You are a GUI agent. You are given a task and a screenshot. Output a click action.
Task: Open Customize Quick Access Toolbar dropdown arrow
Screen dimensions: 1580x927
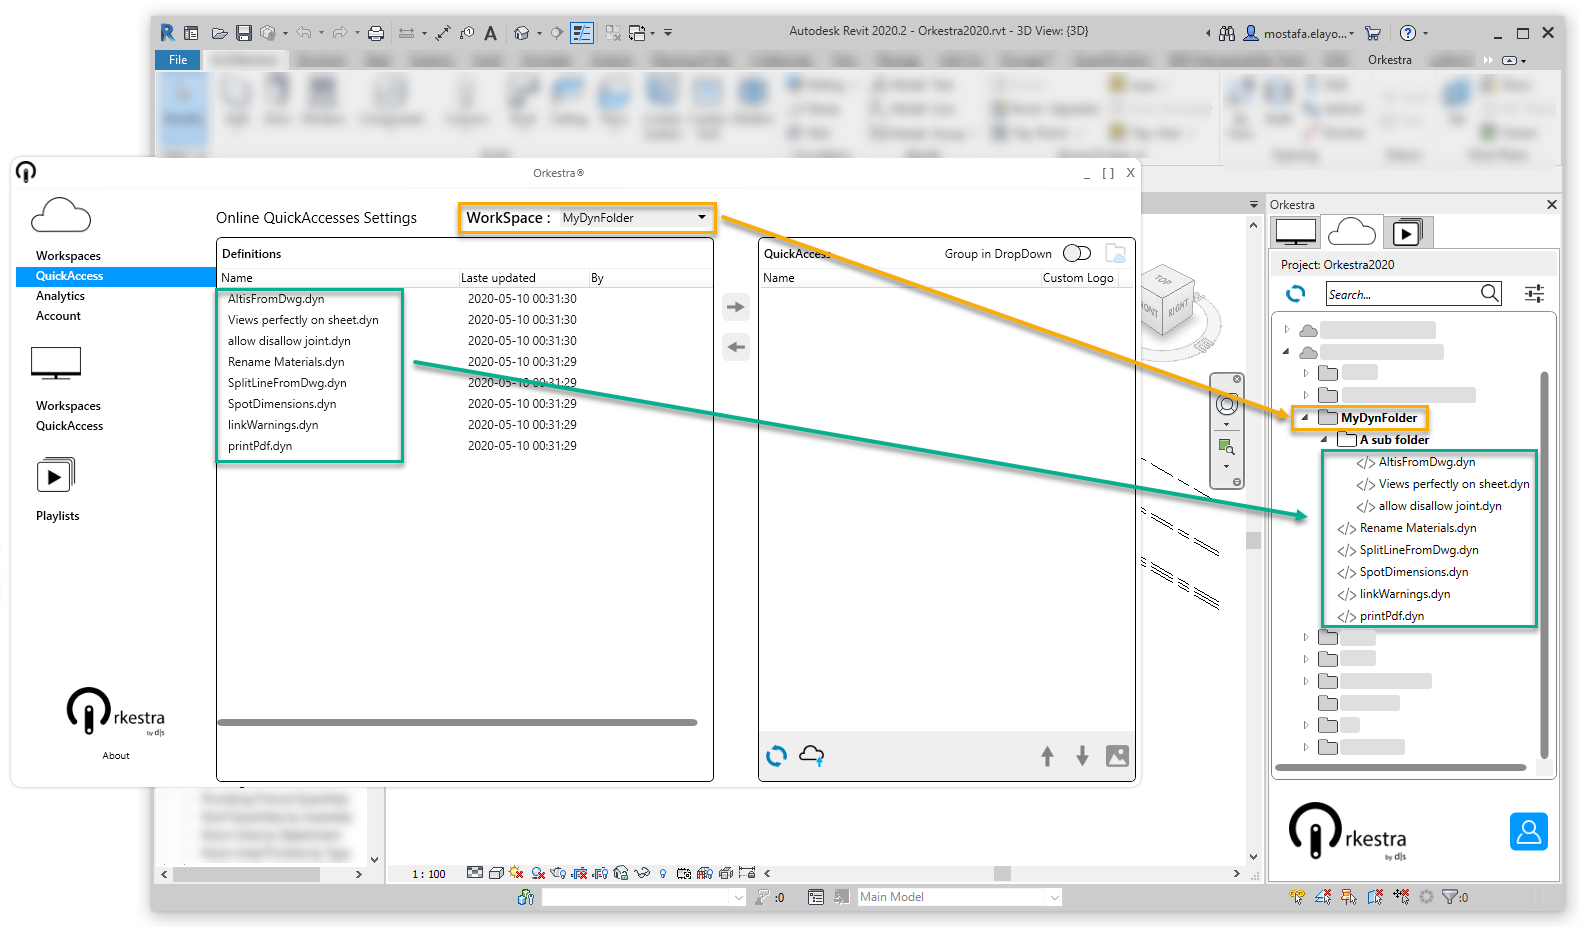668,33
